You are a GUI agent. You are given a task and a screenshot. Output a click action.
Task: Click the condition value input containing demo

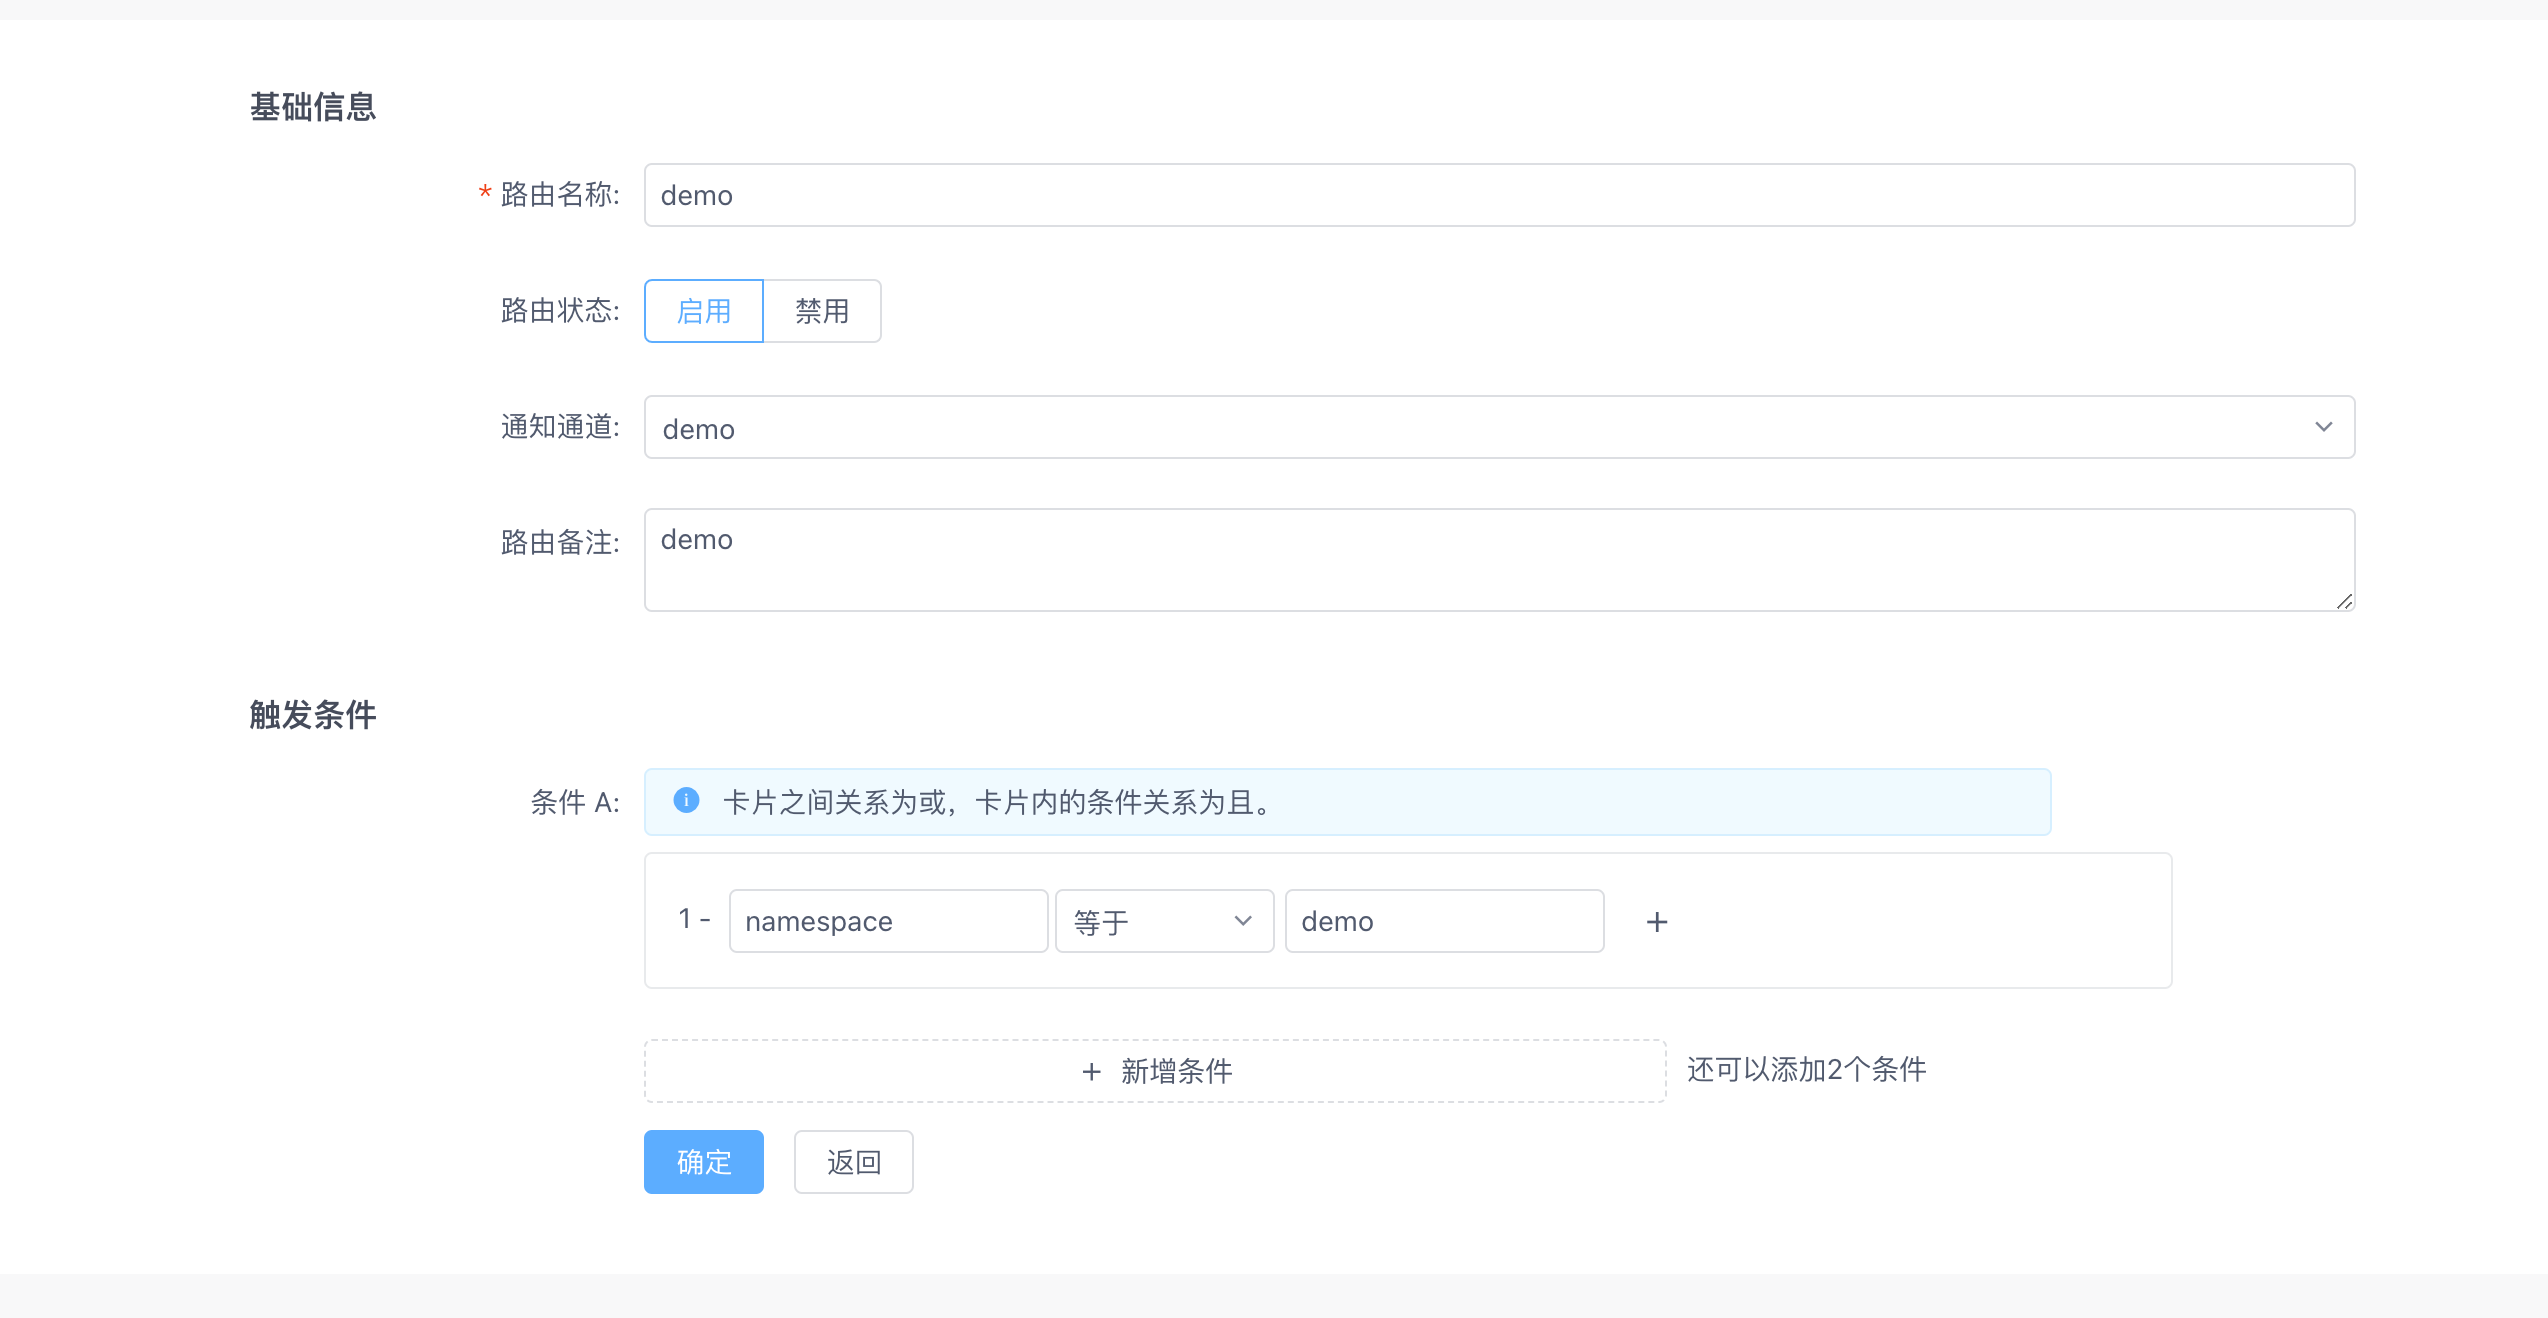tap(1443, 921)
